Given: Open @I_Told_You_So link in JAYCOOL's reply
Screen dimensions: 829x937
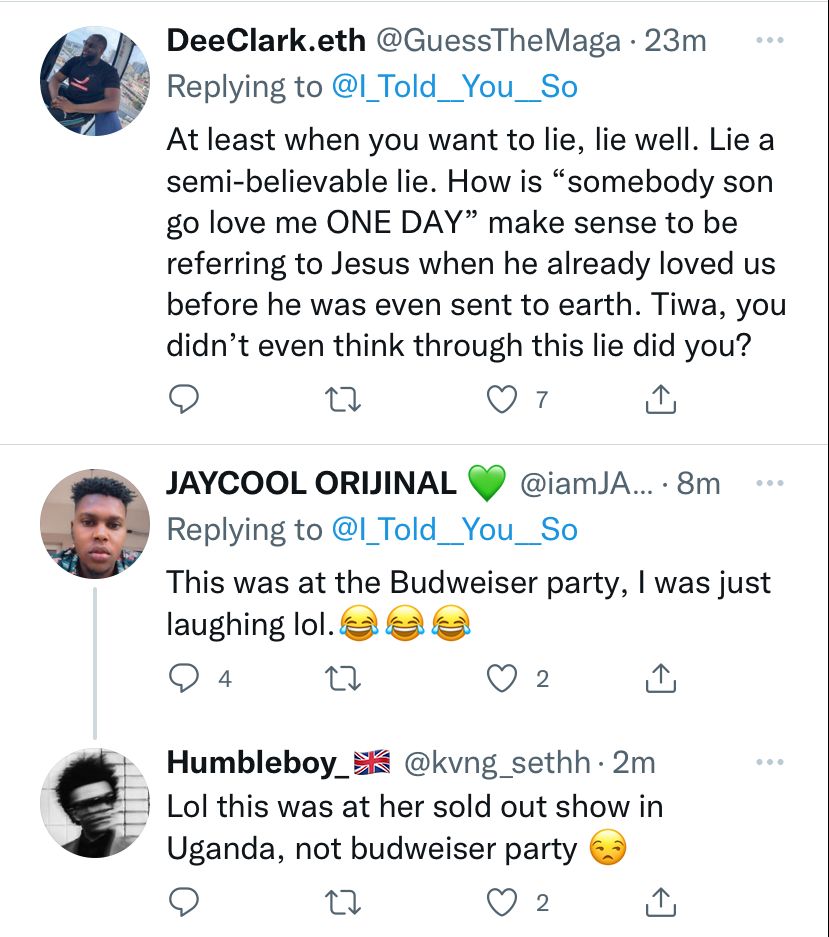Looking at the screenshot, I should point(454,530).
